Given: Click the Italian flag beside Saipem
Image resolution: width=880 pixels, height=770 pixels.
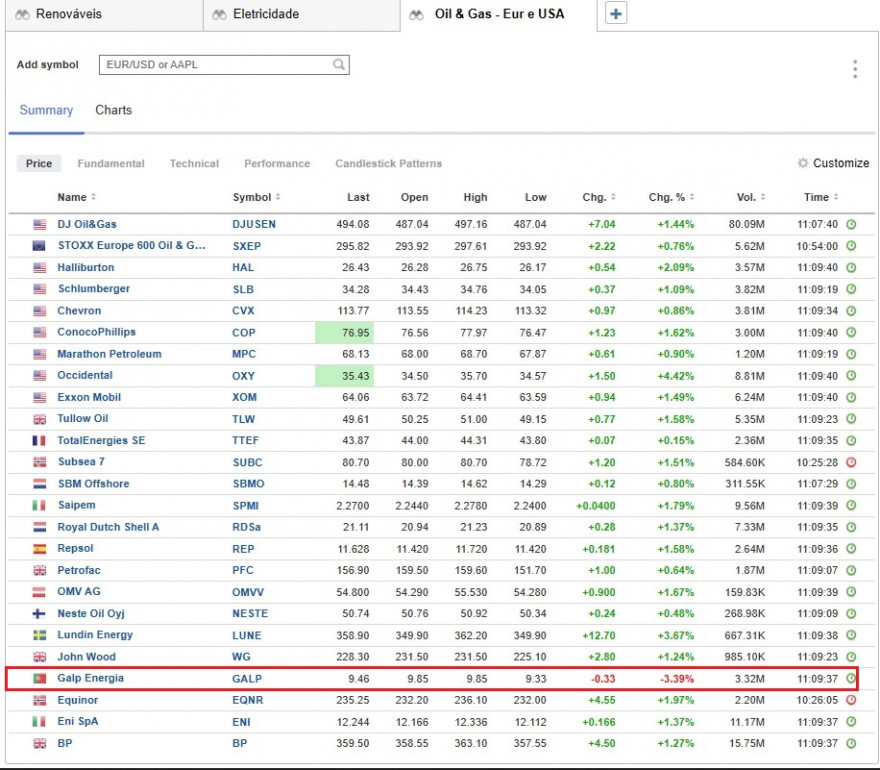Looking at the screenshot, I should click(x=39, y=506).
